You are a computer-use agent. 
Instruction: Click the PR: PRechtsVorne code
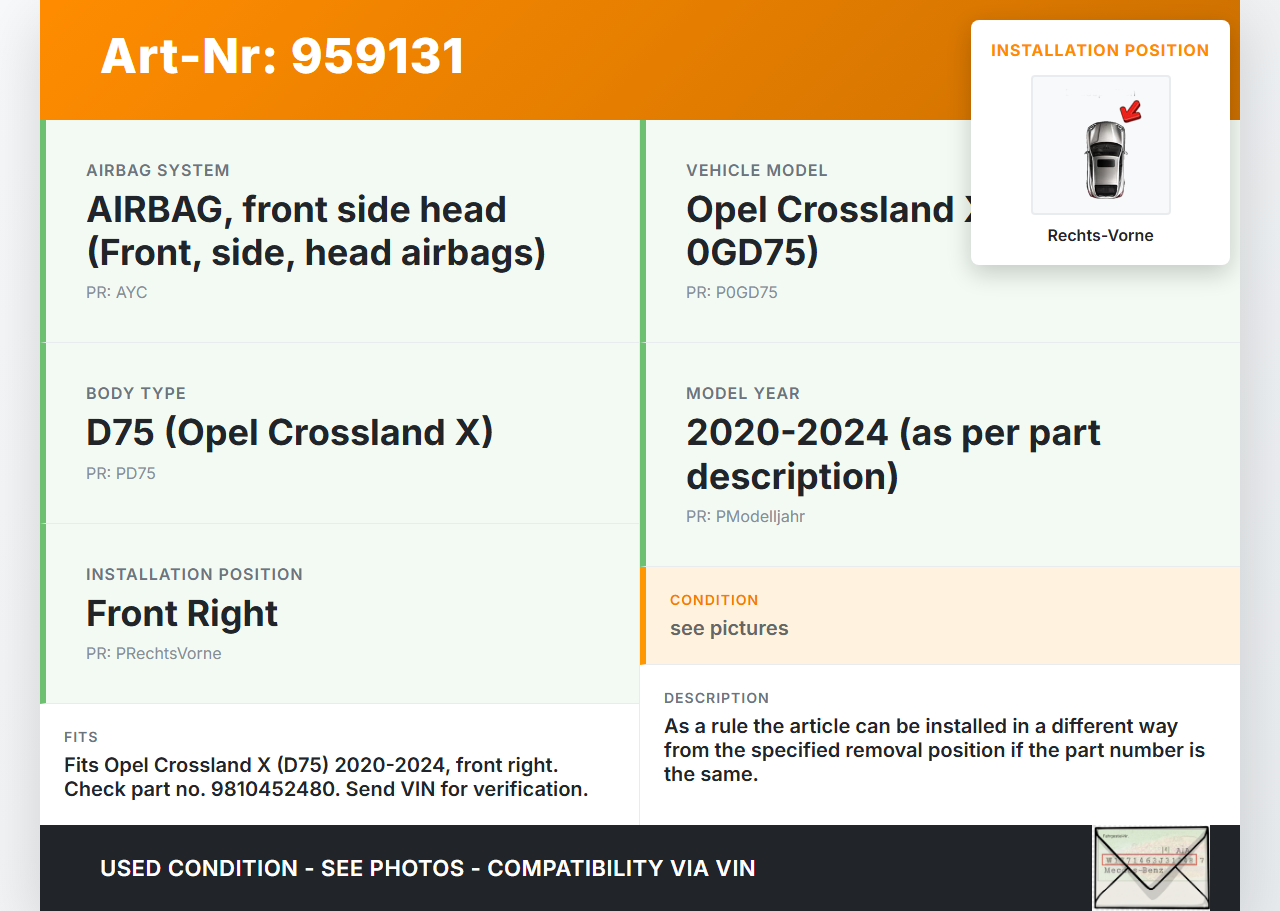(x=154, y=654)
